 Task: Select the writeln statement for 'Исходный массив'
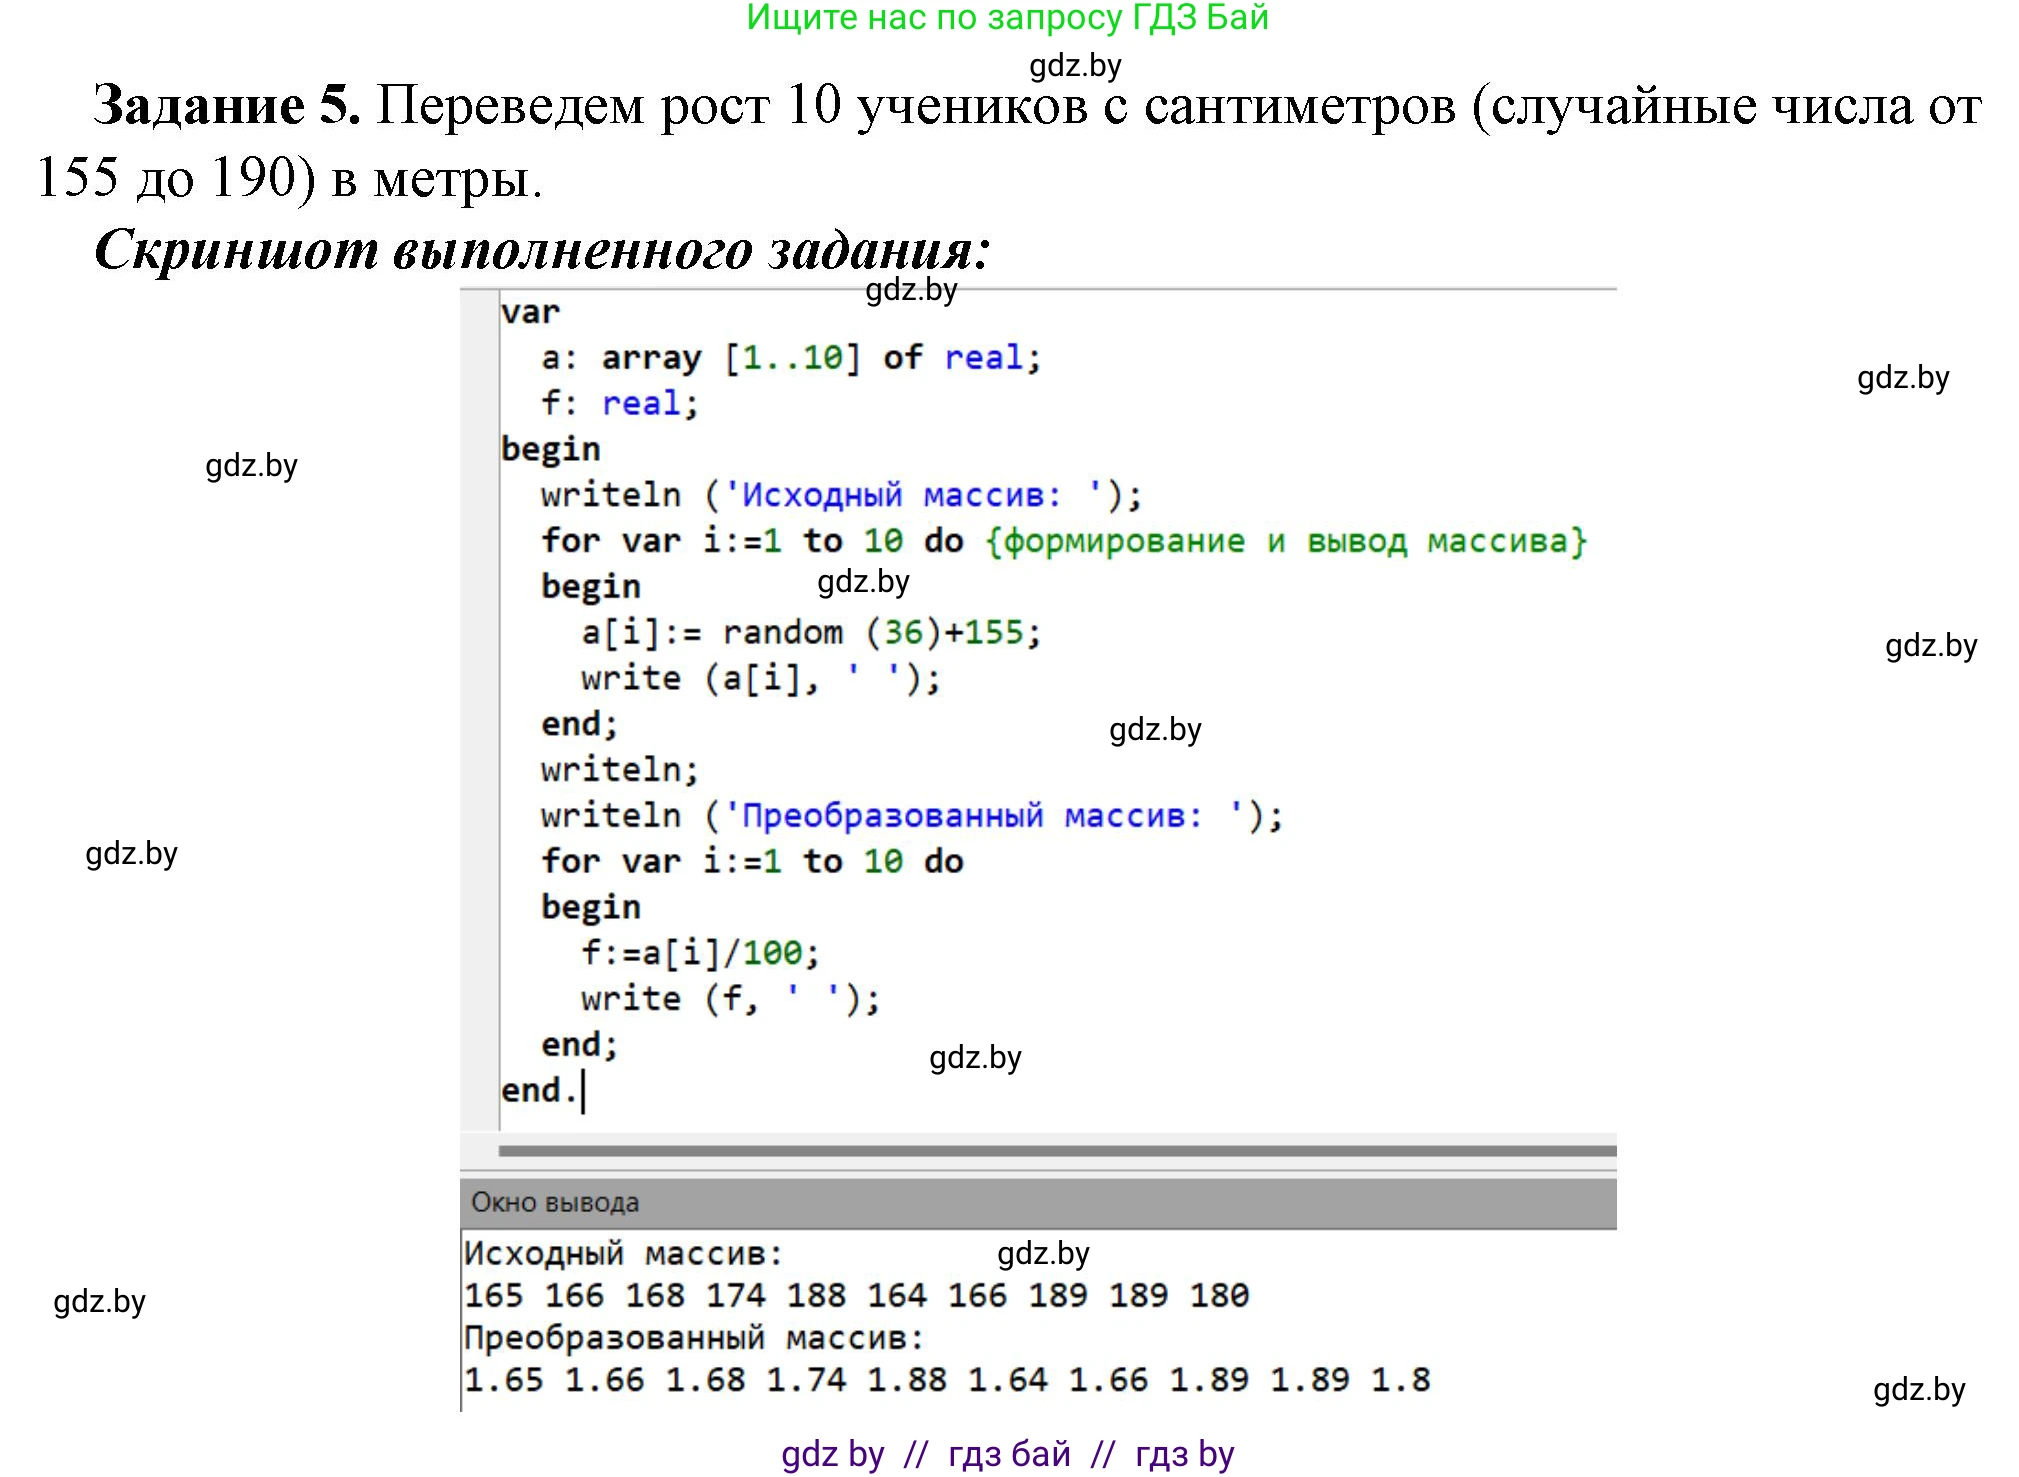(x=840, y=493)
